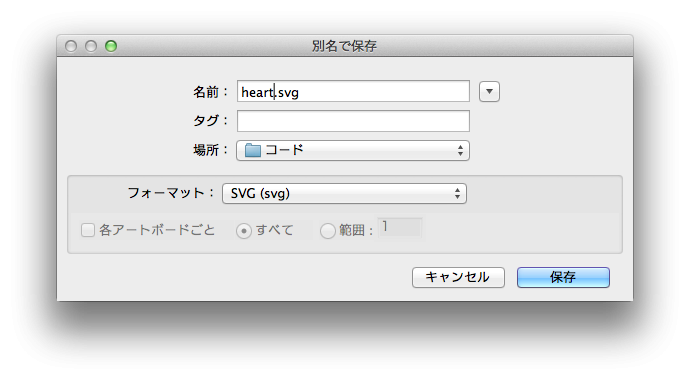Select the 範囲 radio button
690x380 pixels.
pos(327,230)
